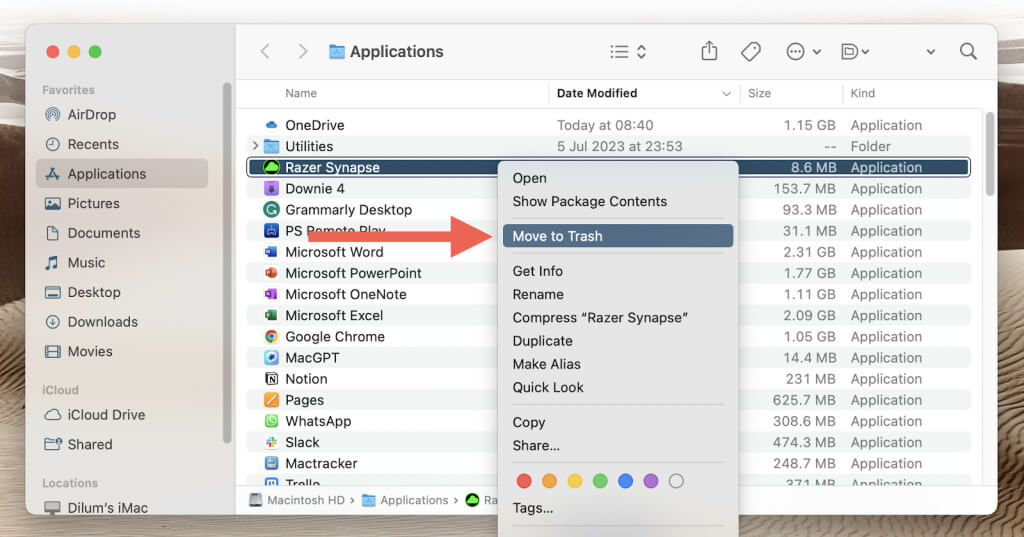Viewport: 1024px width, 537px height.
Task: Select the WhatsApp application icon
Action: (x=271, y=421)
